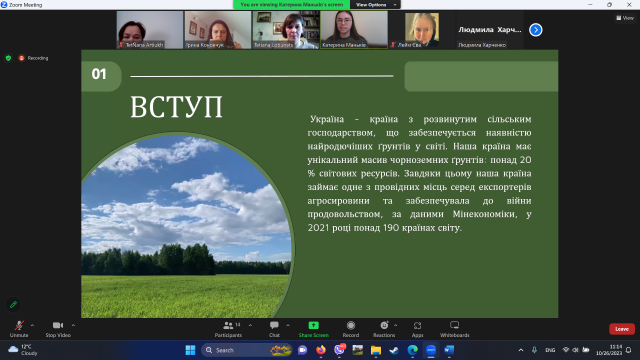
Task: Open the View Options dropdown
Action: tap(375, 4)
